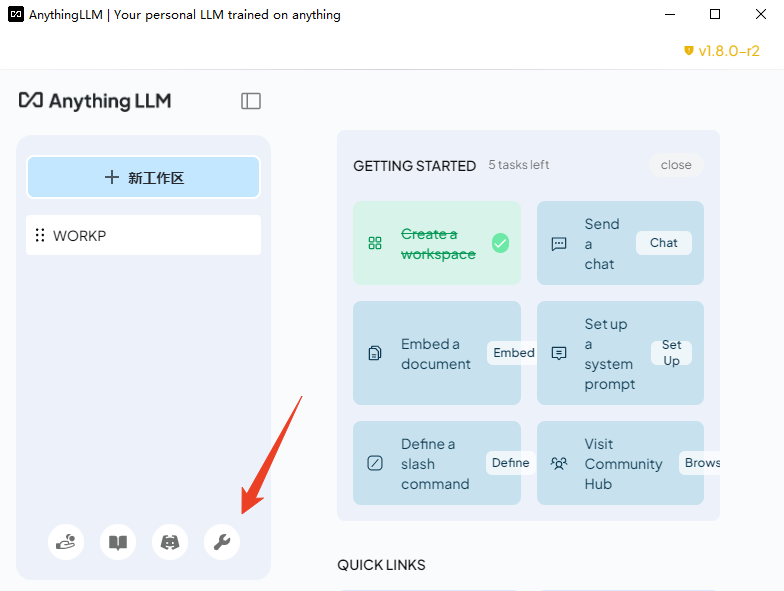Open settings via the wrench icon
This screenshot has height=591, width=784.
tap(222, 542)
